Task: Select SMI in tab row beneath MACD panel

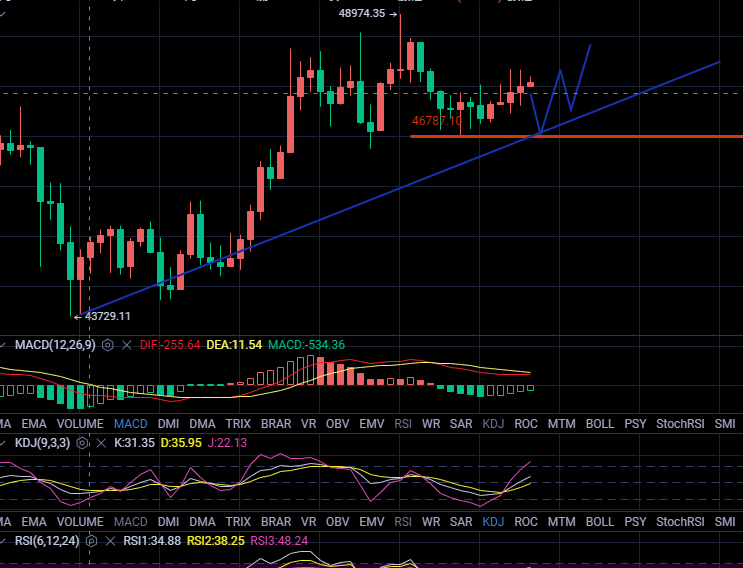Action: (x=725, y=424)
